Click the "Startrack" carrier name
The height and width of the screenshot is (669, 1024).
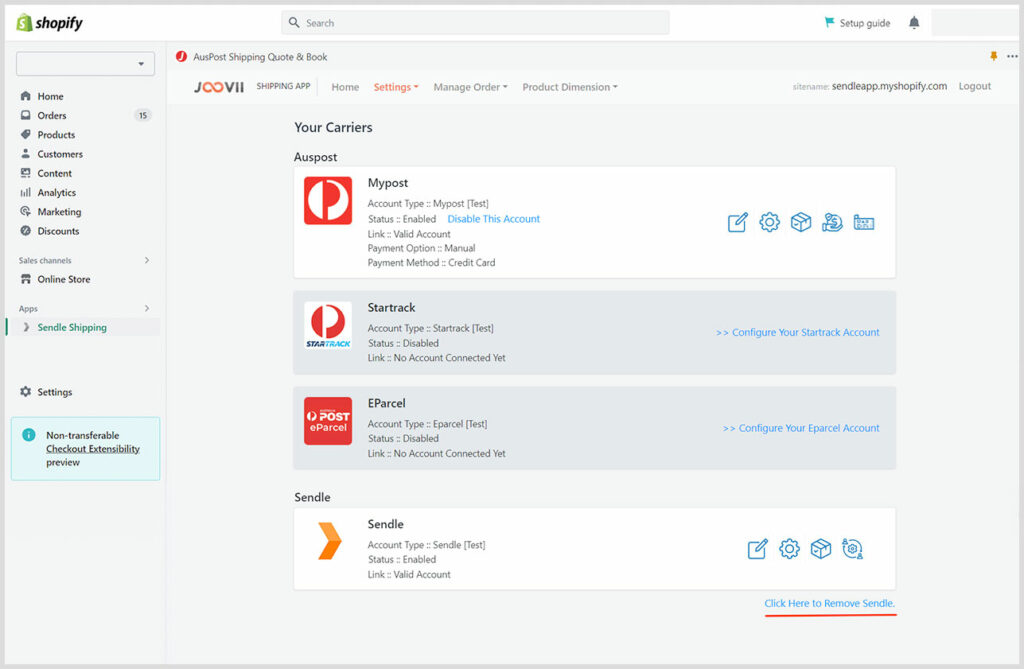[x=391, y=308]
